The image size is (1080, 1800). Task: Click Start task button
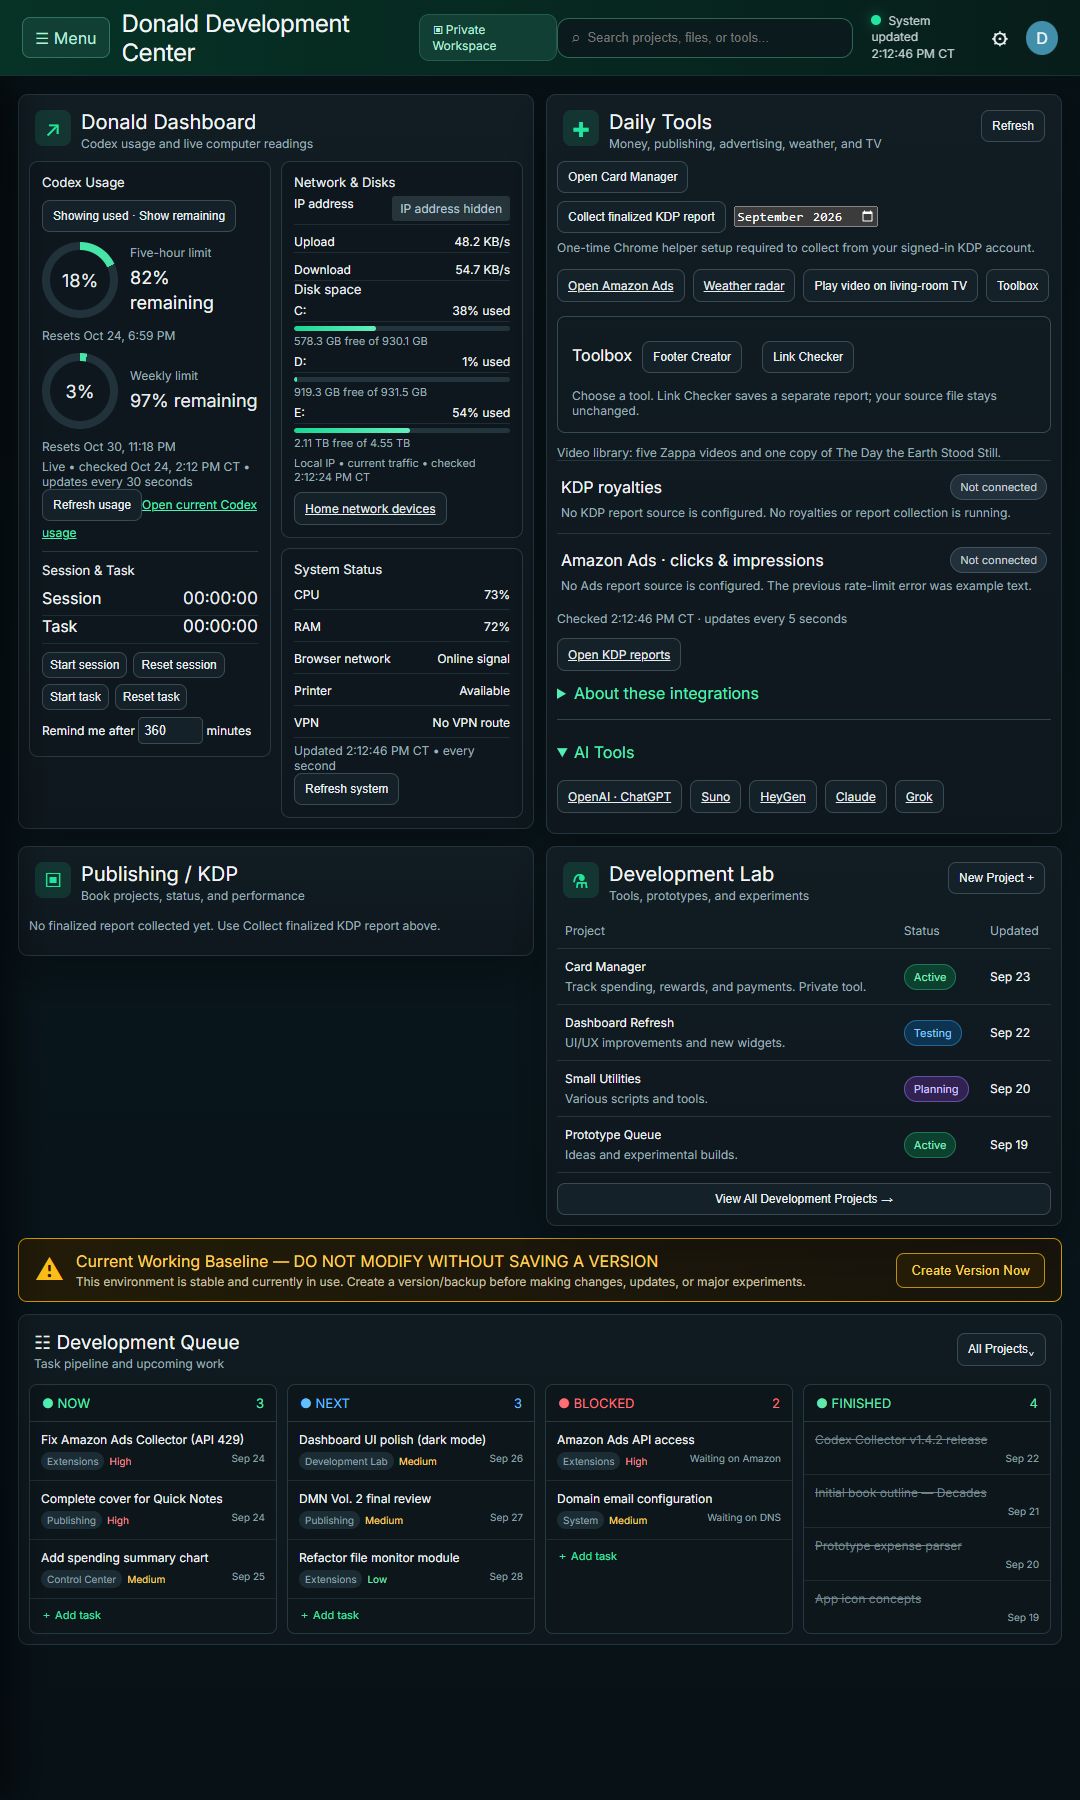pos(76,696)
